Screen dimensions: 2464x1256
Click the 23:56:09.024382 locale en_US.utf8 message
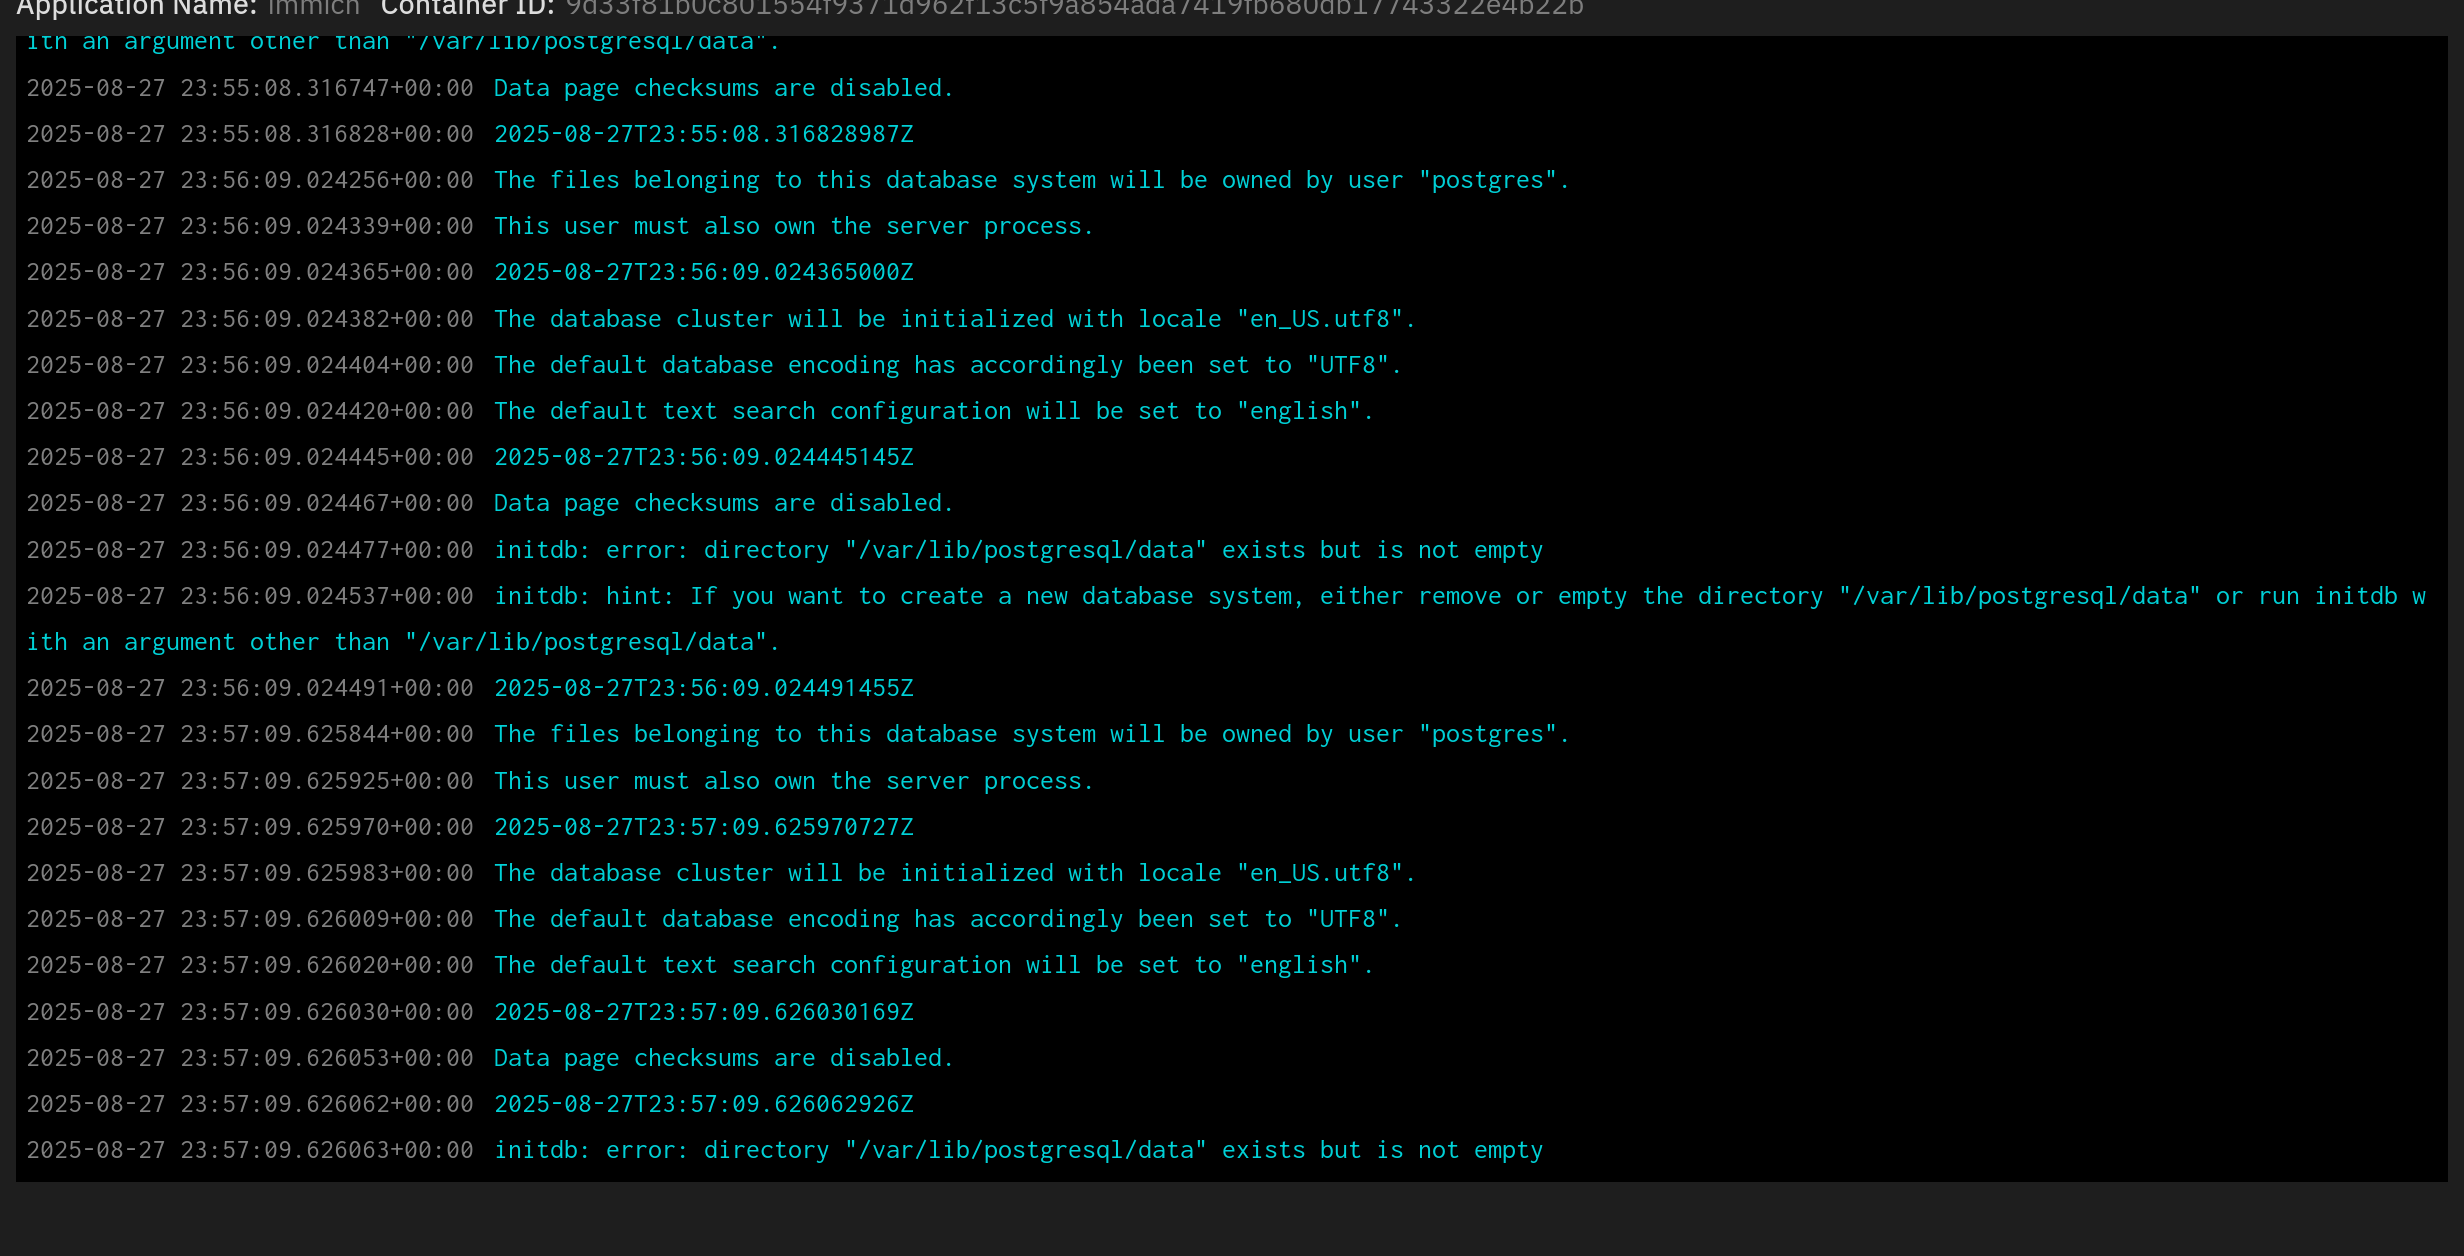954,319
